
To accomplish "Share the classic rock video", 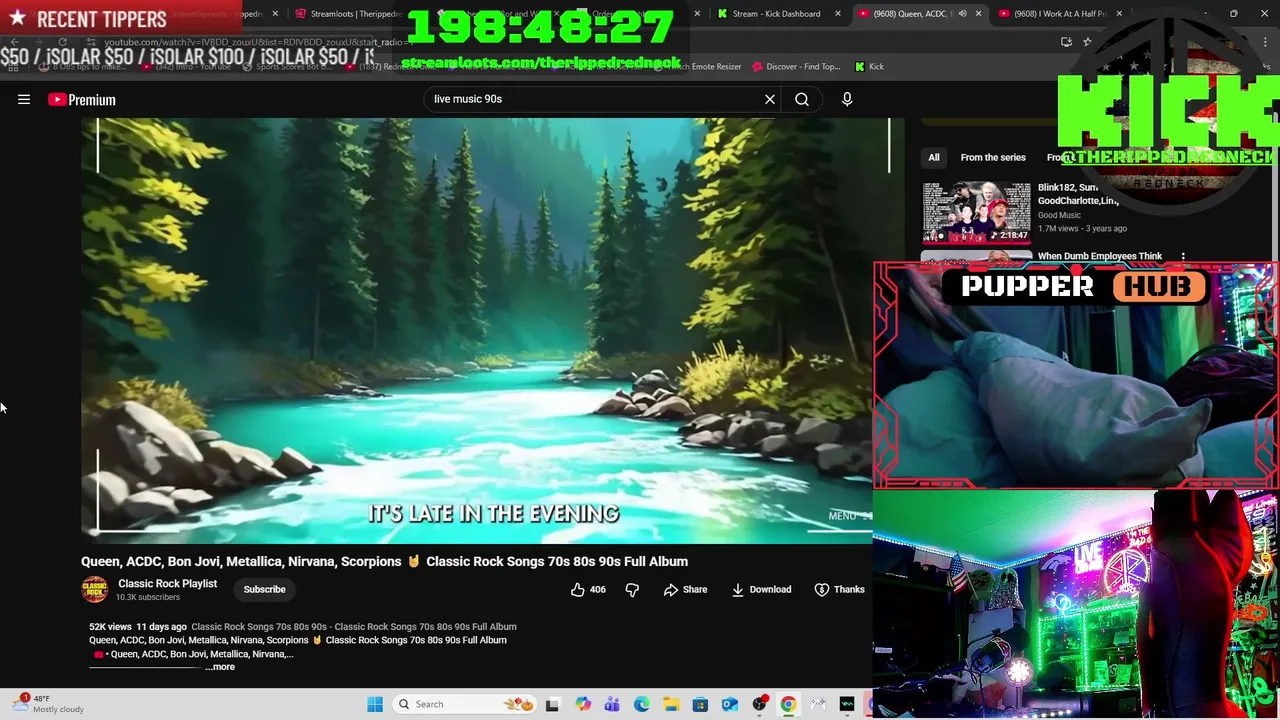I will click(685, 590).
